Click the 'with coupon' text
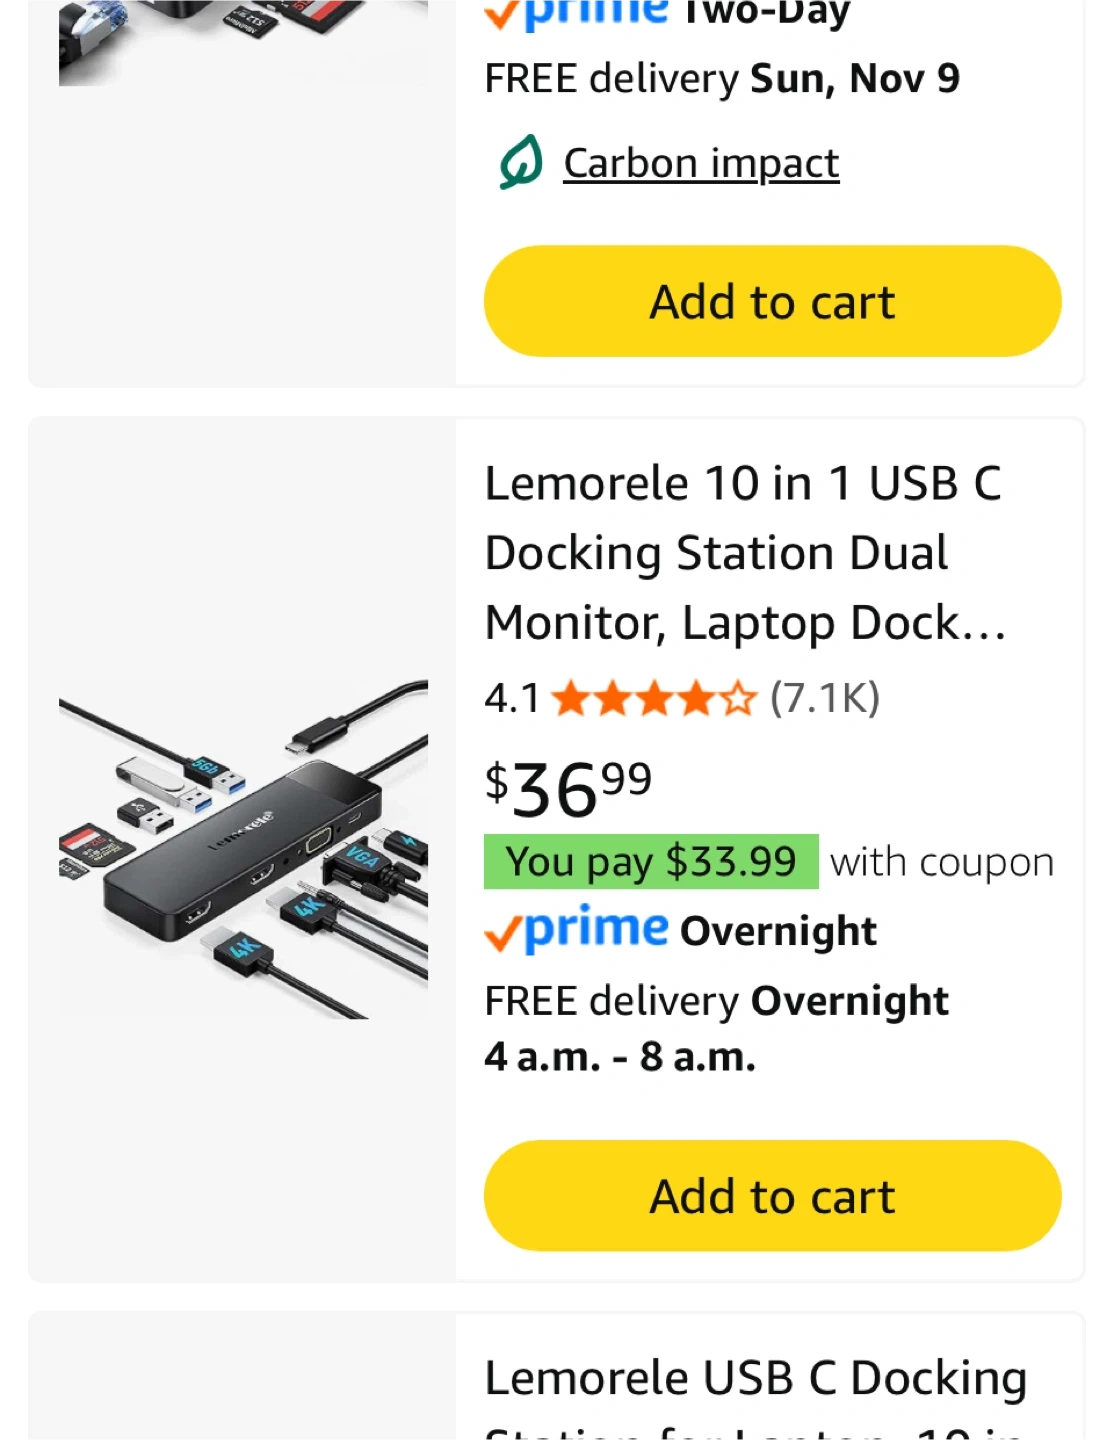Image resolution: width=1114 pixels, height=1440 pixels. (942, 862)
